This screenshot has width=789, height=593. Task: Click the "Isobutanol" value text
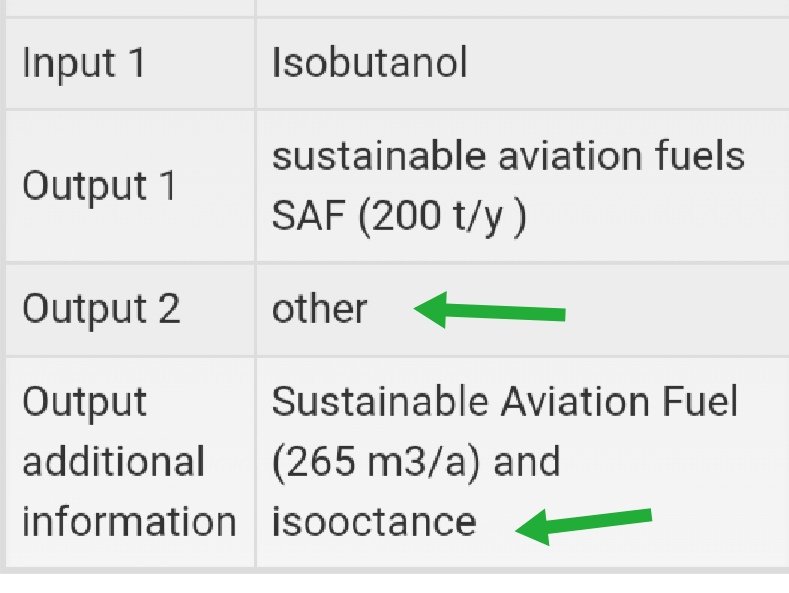[370, 63]
